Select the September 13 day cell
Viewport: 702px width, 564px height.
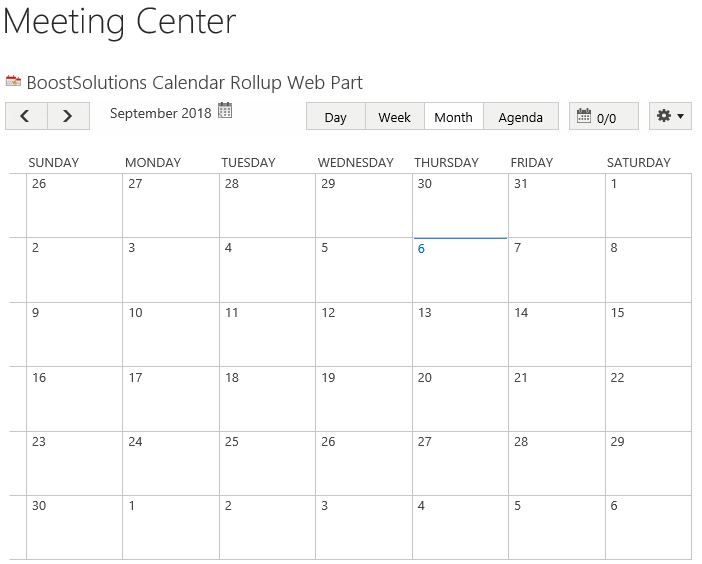click(460, 335)
